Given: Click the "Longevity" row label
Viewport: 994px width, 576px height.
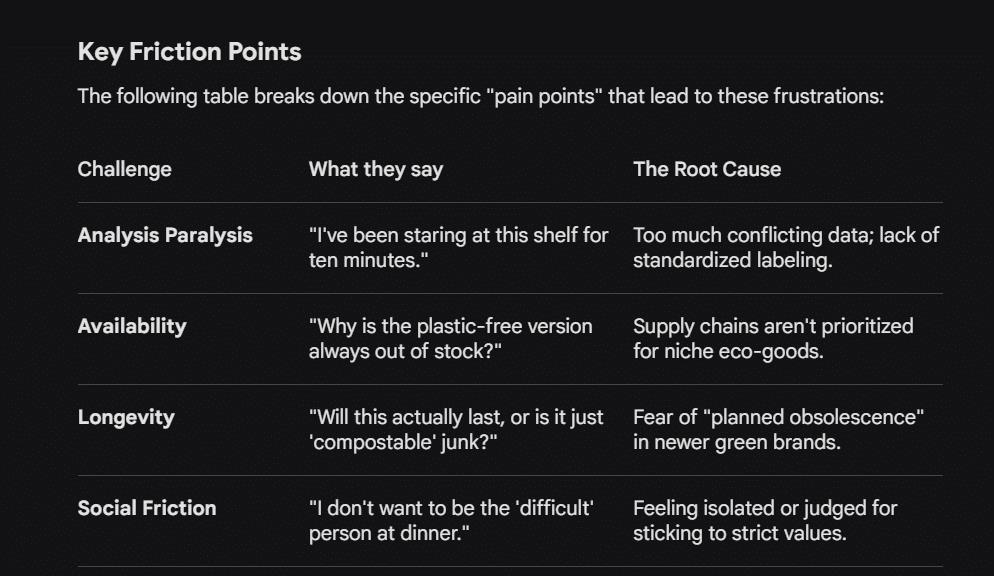Looking at the screenshot, I should (126, 417).
